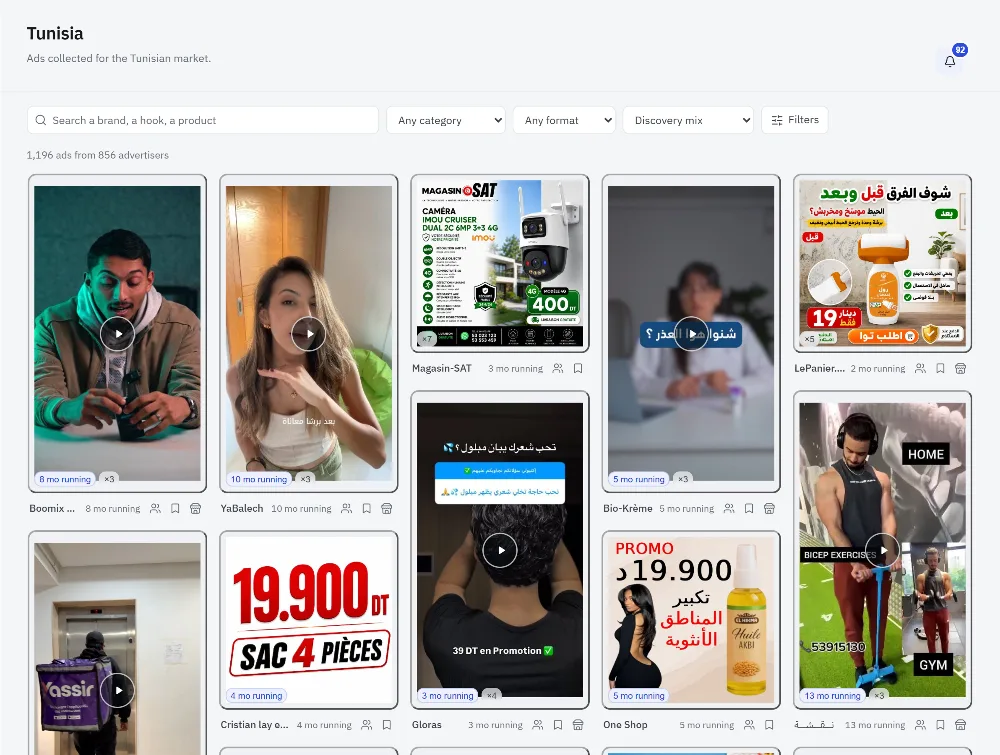Click the audience icon on Gloras row
Image resolution: width=1000 pixels, height=755 pixels.
(538, 724)
